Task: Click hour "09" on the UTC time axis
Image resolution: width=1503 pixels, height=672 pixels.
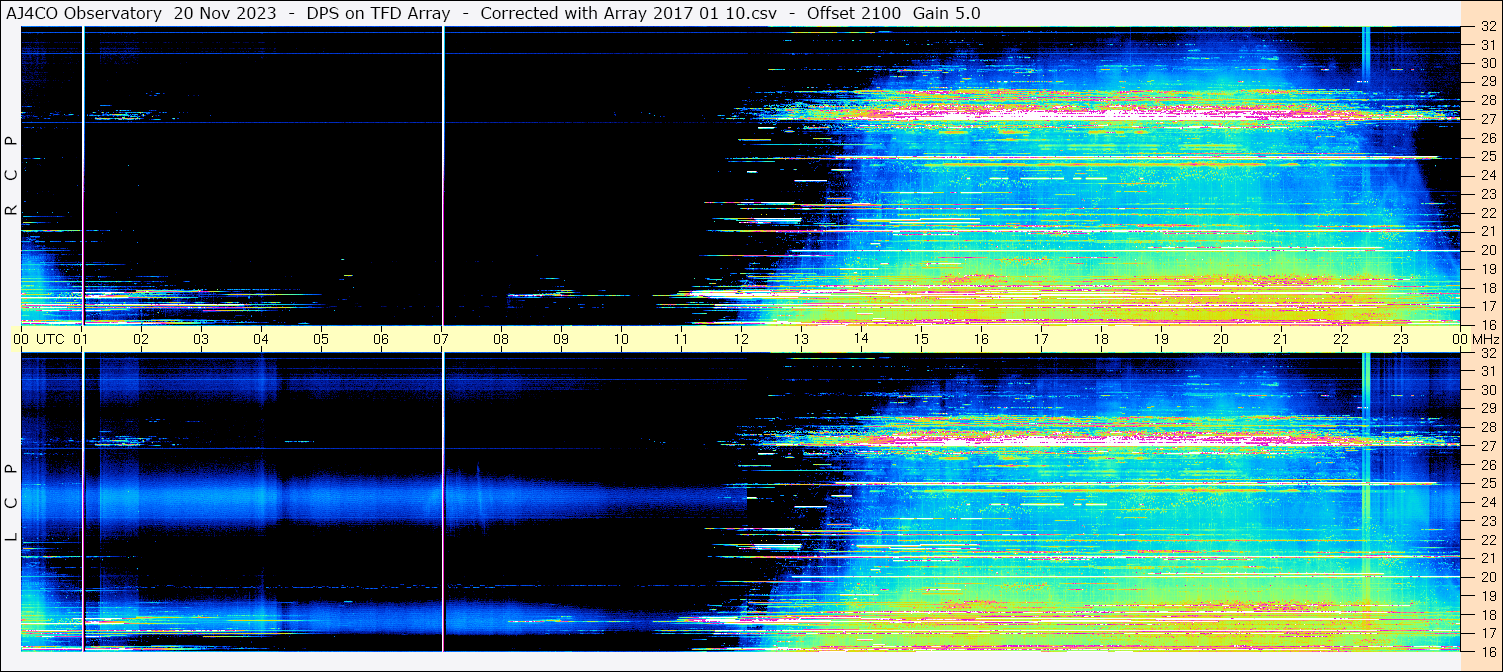Action: [x=561, y=339]
